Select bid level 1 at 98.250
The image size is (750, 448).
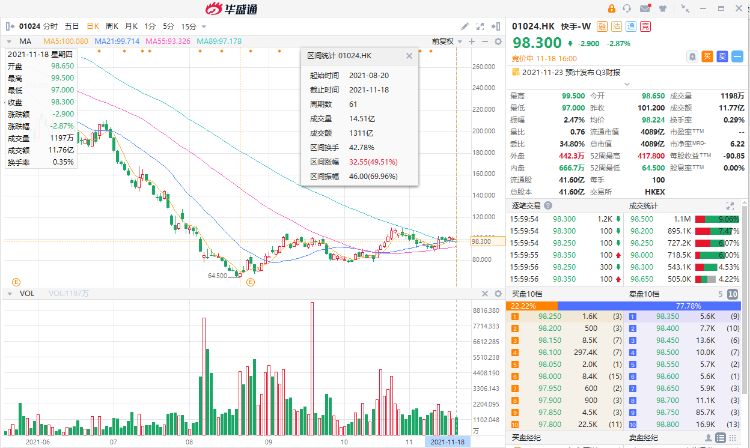pyautogui.click(x=565, y=316)
